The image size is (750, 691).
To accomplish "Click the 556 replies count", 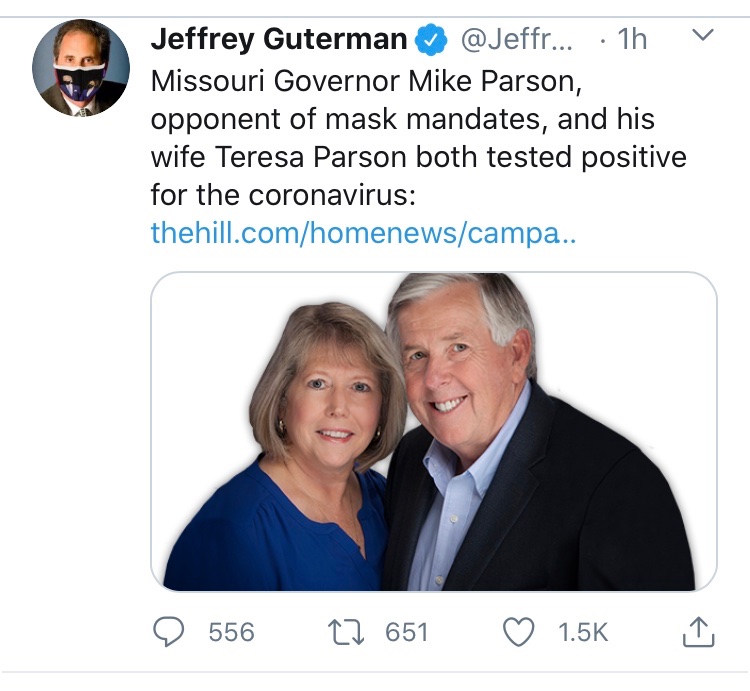I will 231,632.
